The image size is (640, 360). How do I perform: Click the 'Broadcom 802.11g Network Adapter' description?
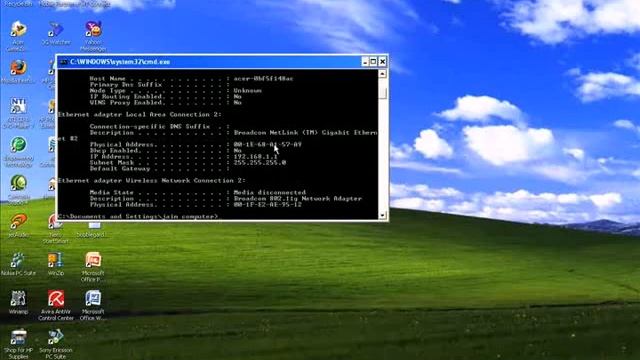tap(298, 198)
